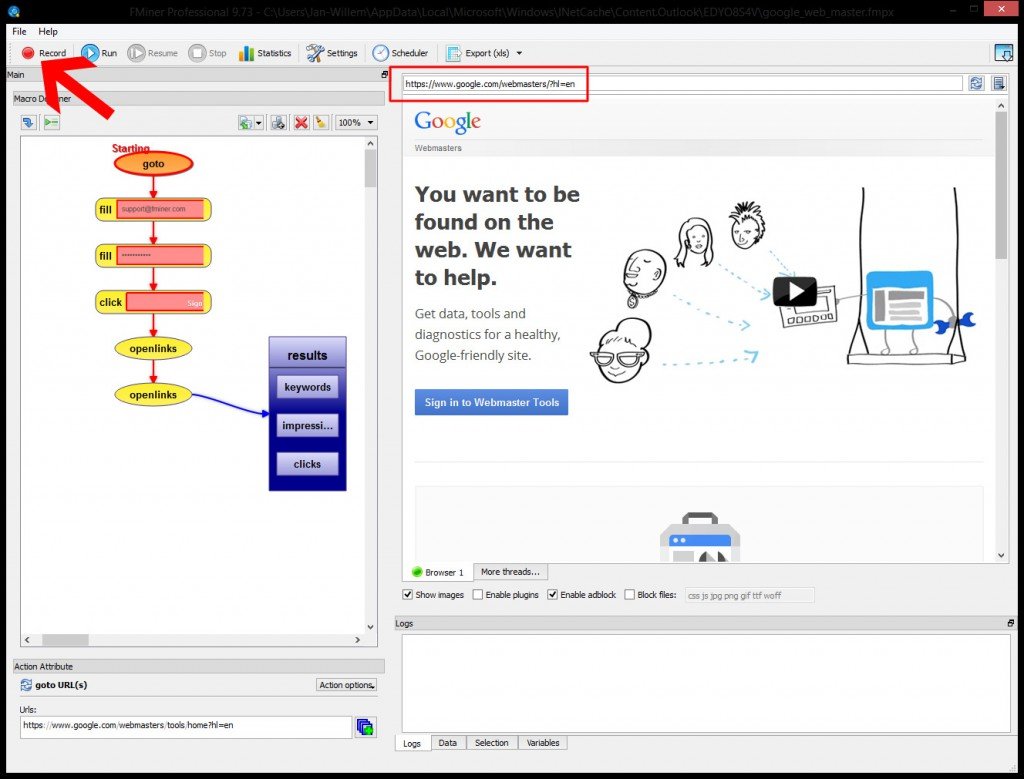Open the Scheduler
1024x779 pixels.
click(x=400, y=53)
